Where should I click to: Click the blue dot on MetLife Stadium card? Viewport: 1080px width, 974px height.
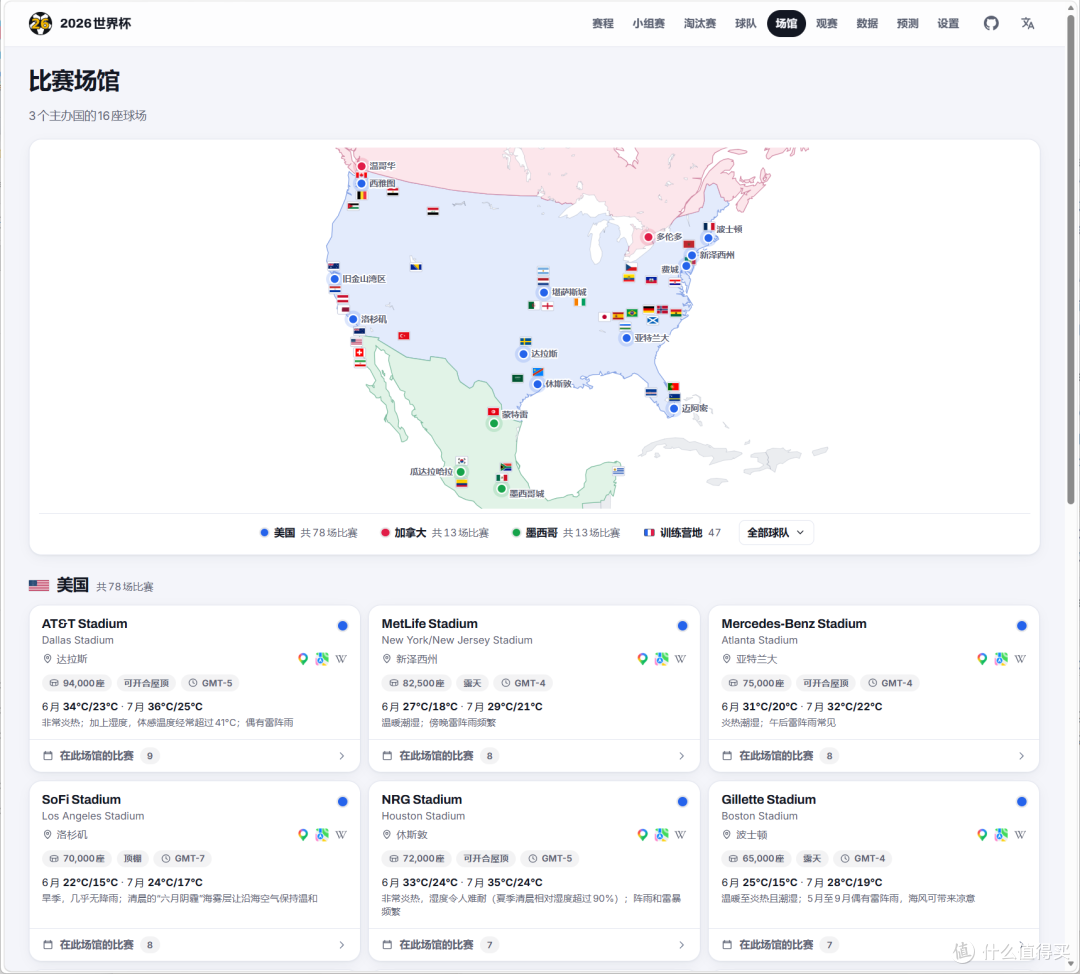tap(682, 626)
